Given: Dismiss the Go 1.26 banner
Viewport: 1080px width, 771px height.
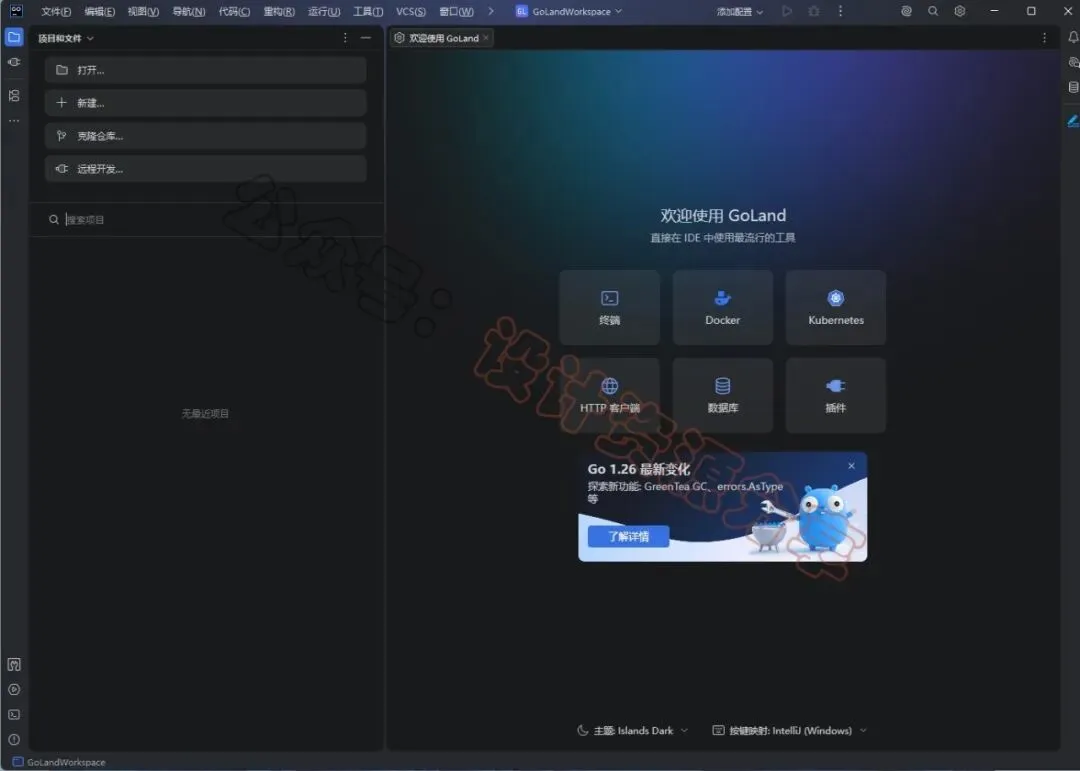Looking at the screenshot, I should click(x=851, y=466).
